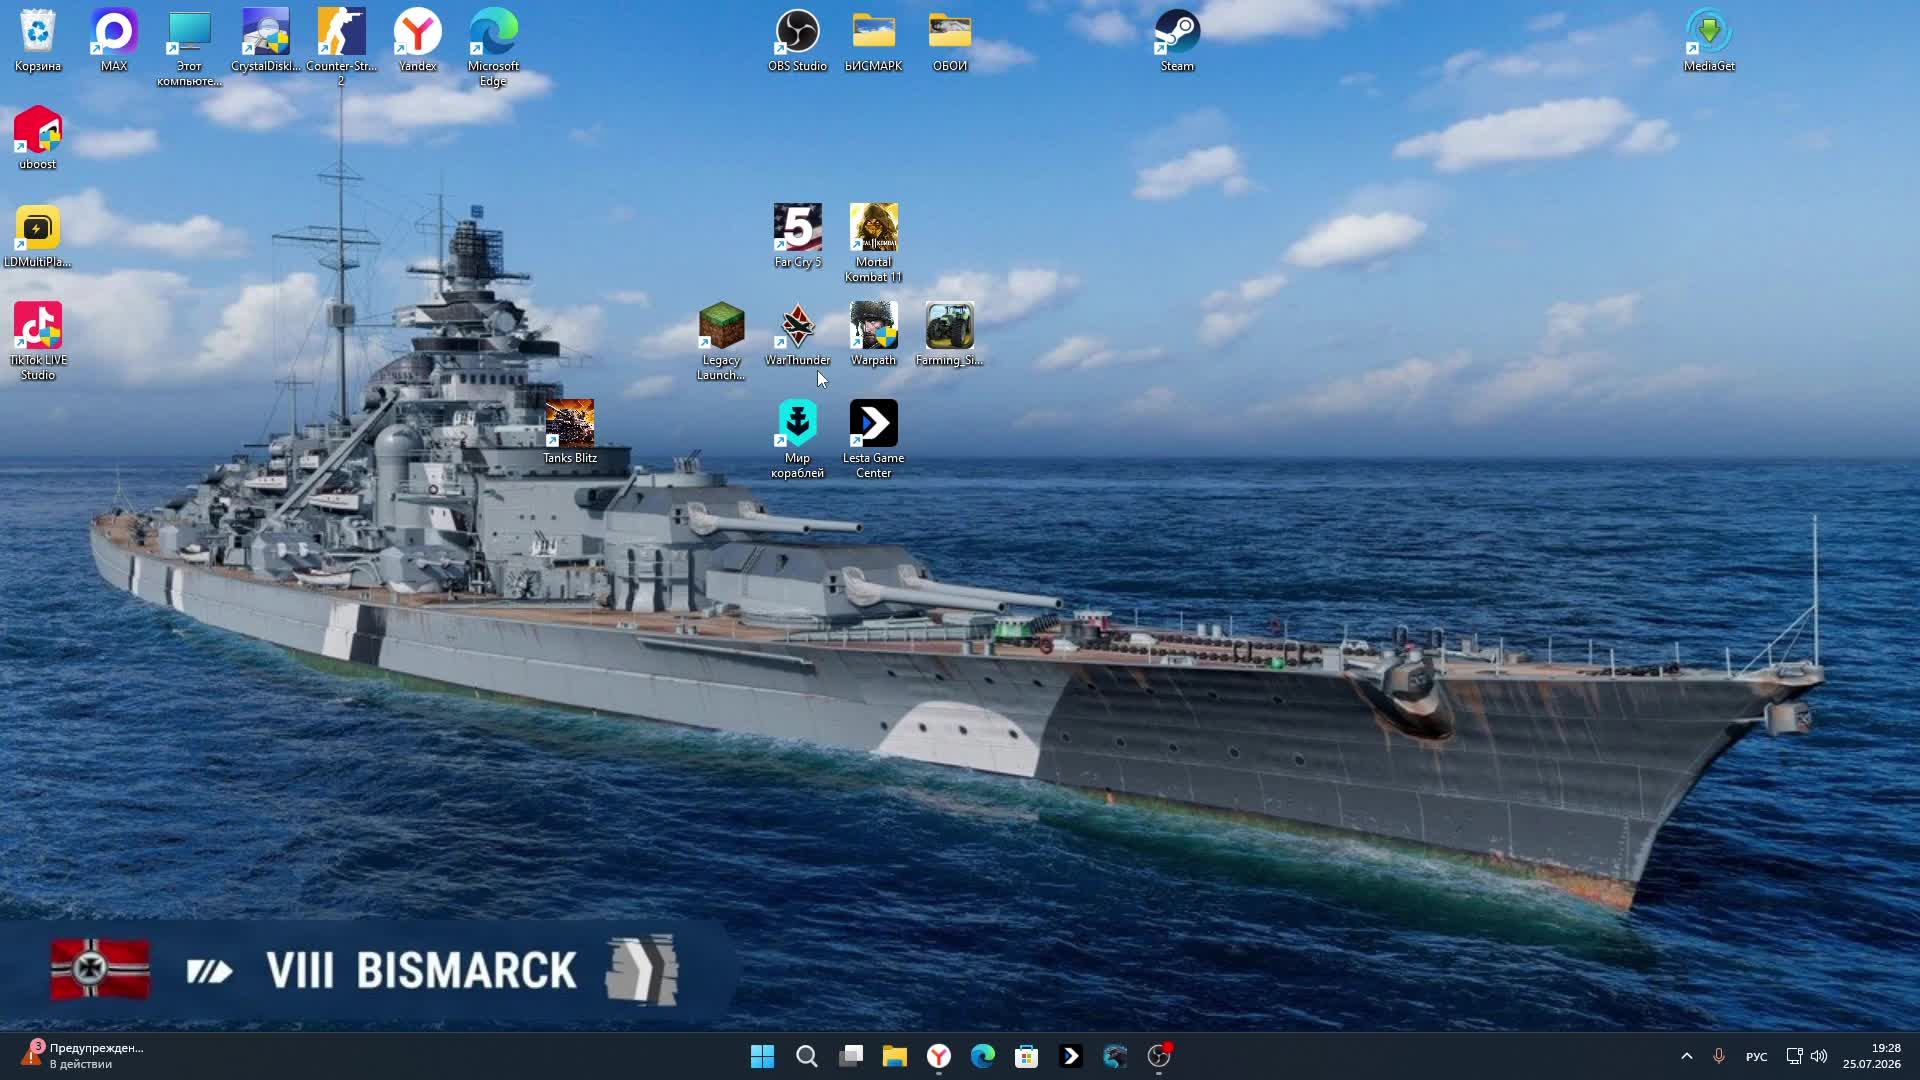Select the Корзина recycle bin desktop icon

pyautogui.click(x=38, y=41)
